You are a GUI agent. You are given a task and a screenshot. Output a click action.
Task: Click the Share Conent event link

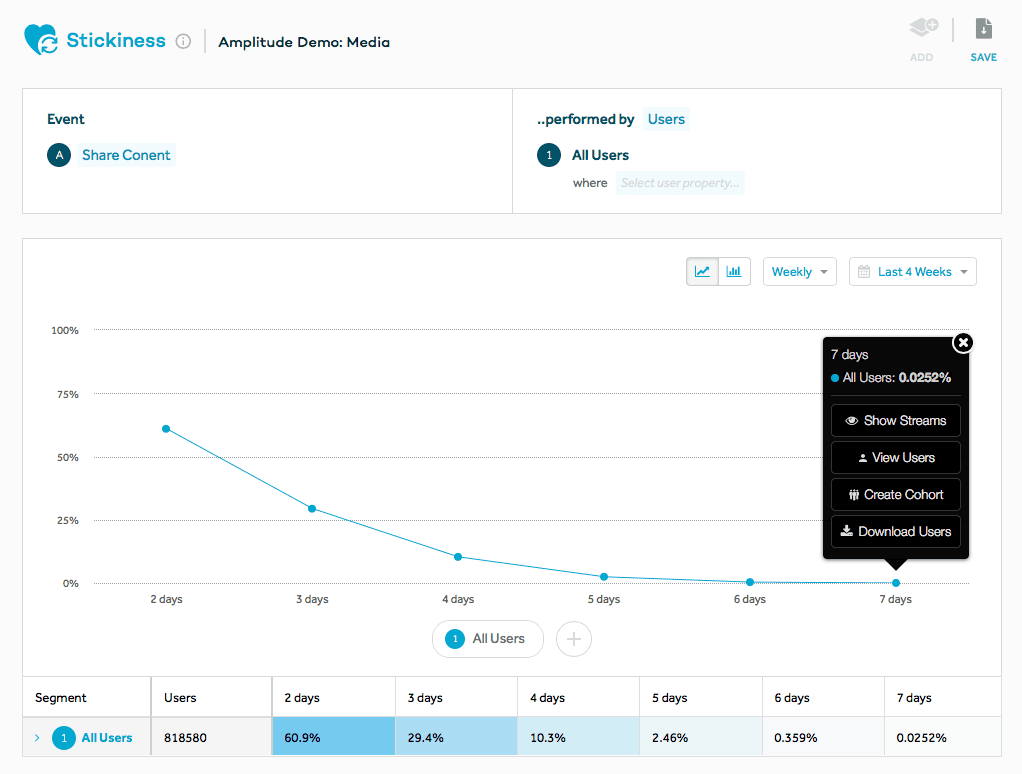[x=126, y=155]
